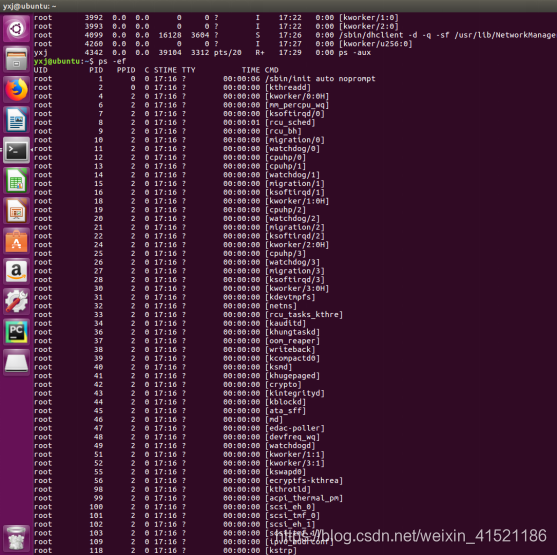557x555 pixels.
Task: Select the [kauditd] process name
Action: click(285, 323)
